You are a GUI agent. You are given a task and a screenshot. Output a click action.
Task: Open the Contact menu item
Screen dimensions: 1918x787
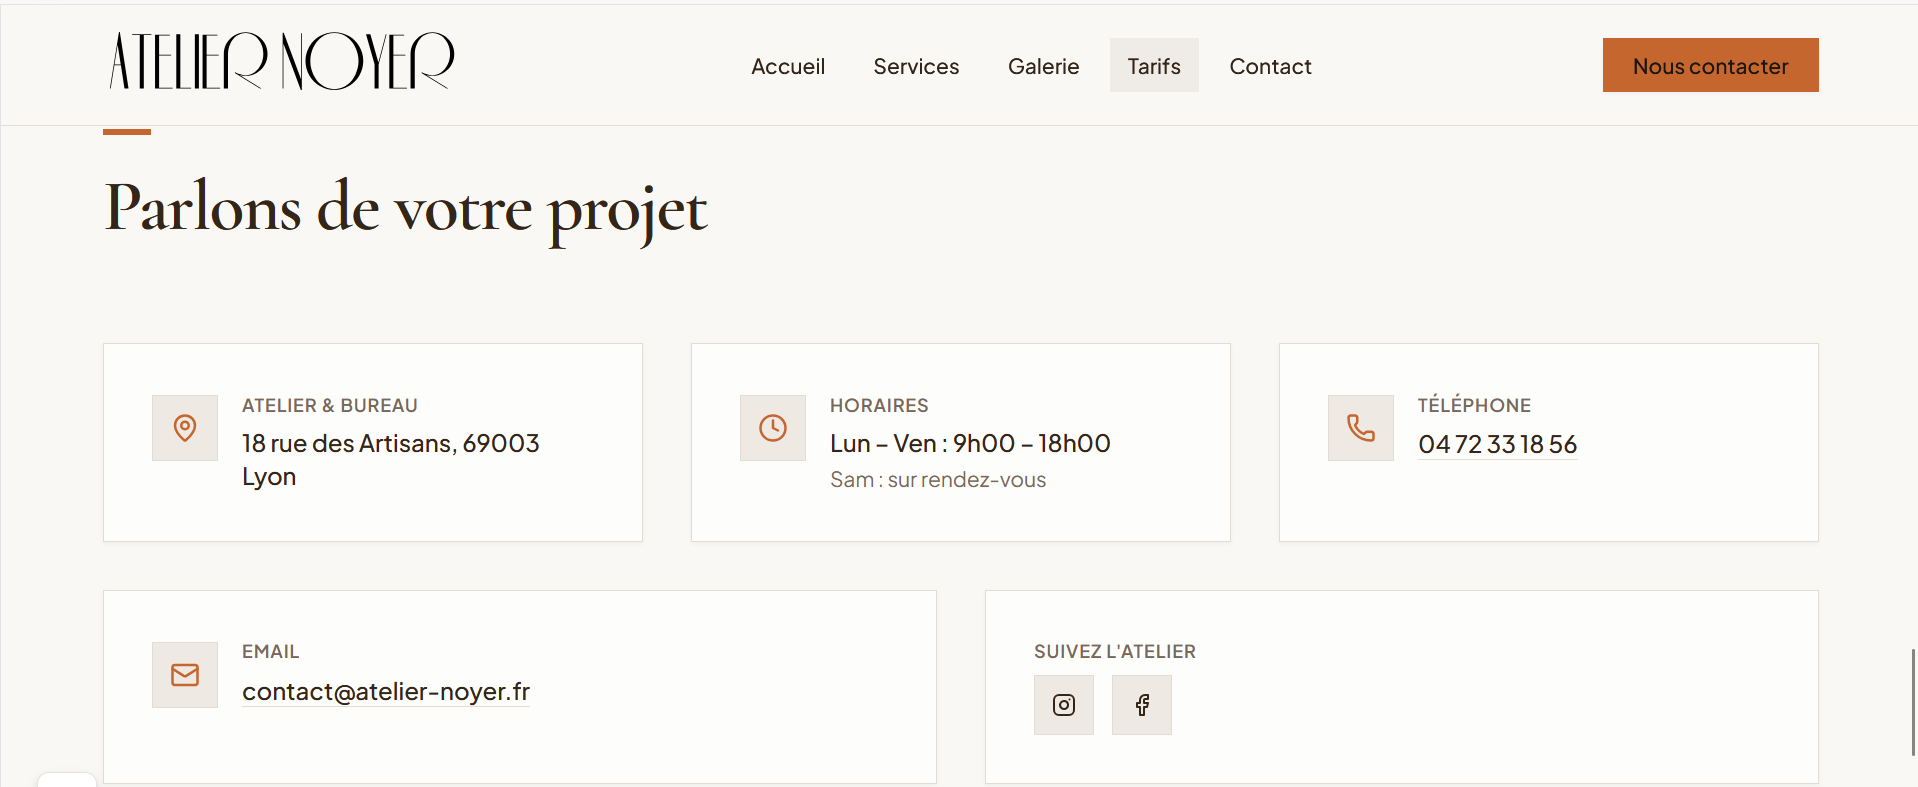1270,66
